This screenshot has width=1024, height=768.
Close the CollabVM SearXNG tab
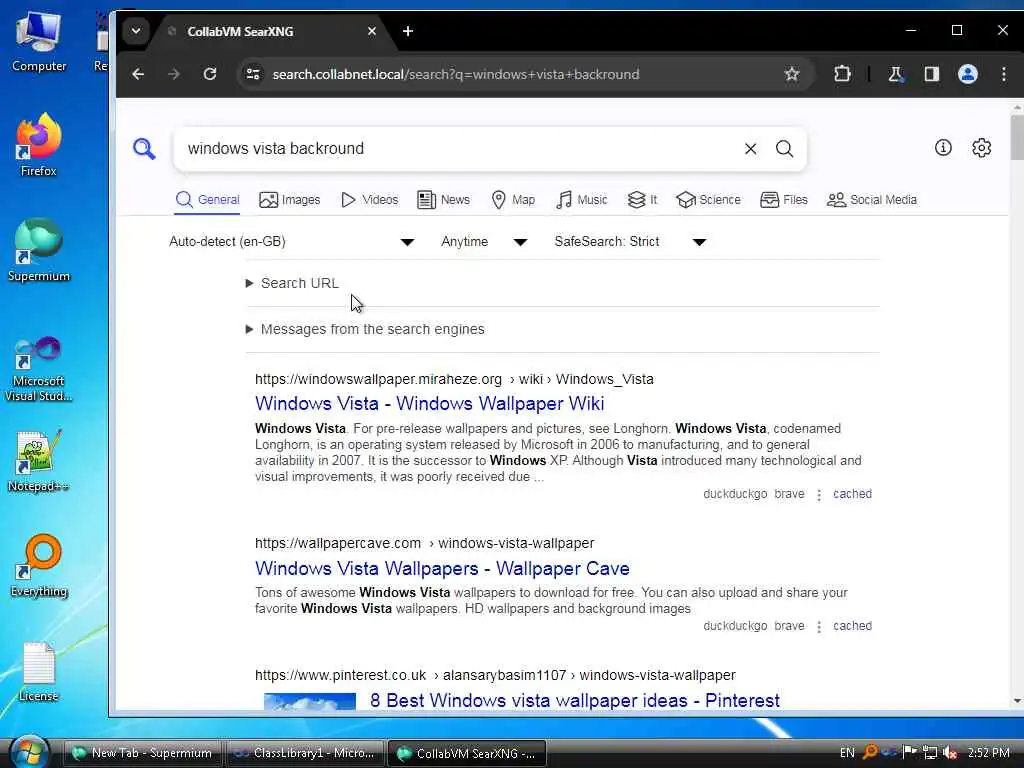point(372,31)
